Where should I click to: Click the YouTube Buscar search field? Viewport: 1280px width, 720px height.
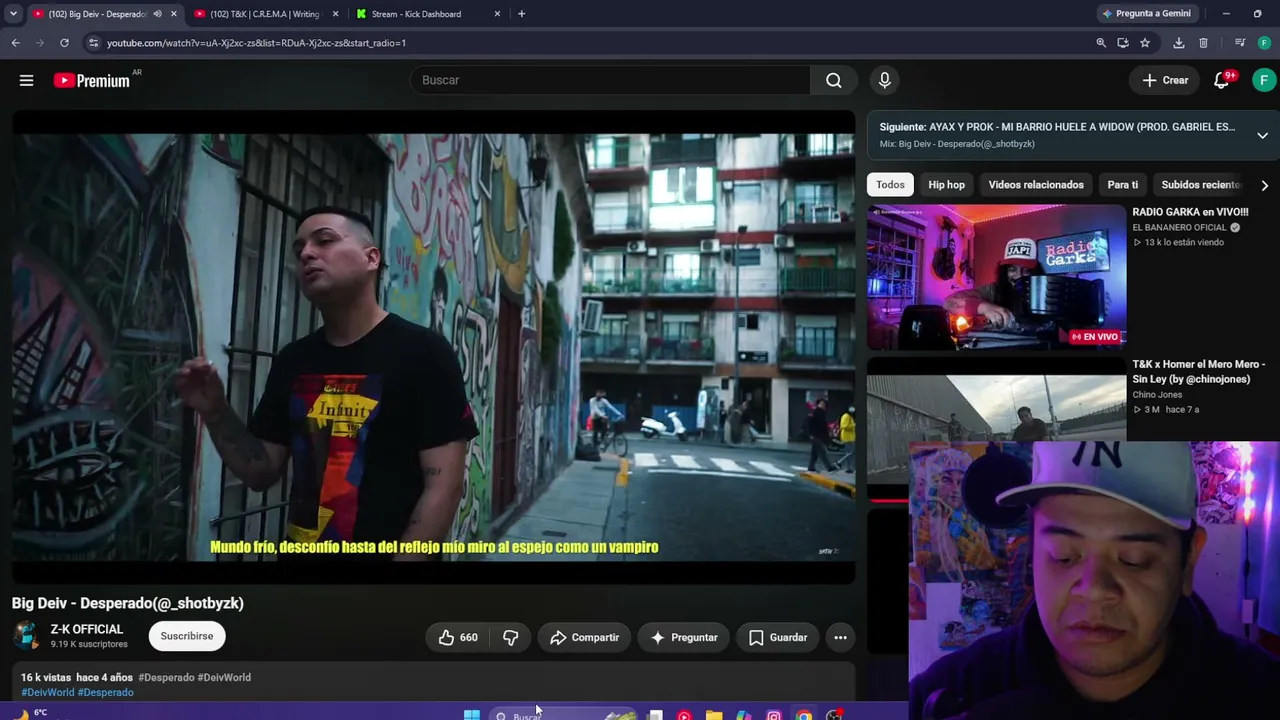coord(610,80)
